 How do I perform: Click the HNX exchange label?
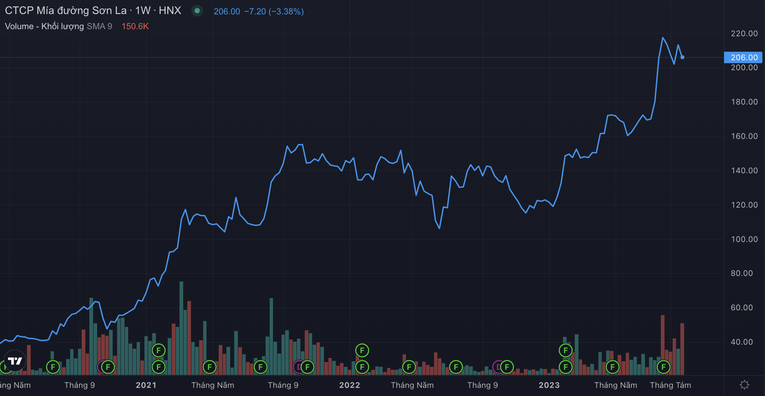click(170, 11)
